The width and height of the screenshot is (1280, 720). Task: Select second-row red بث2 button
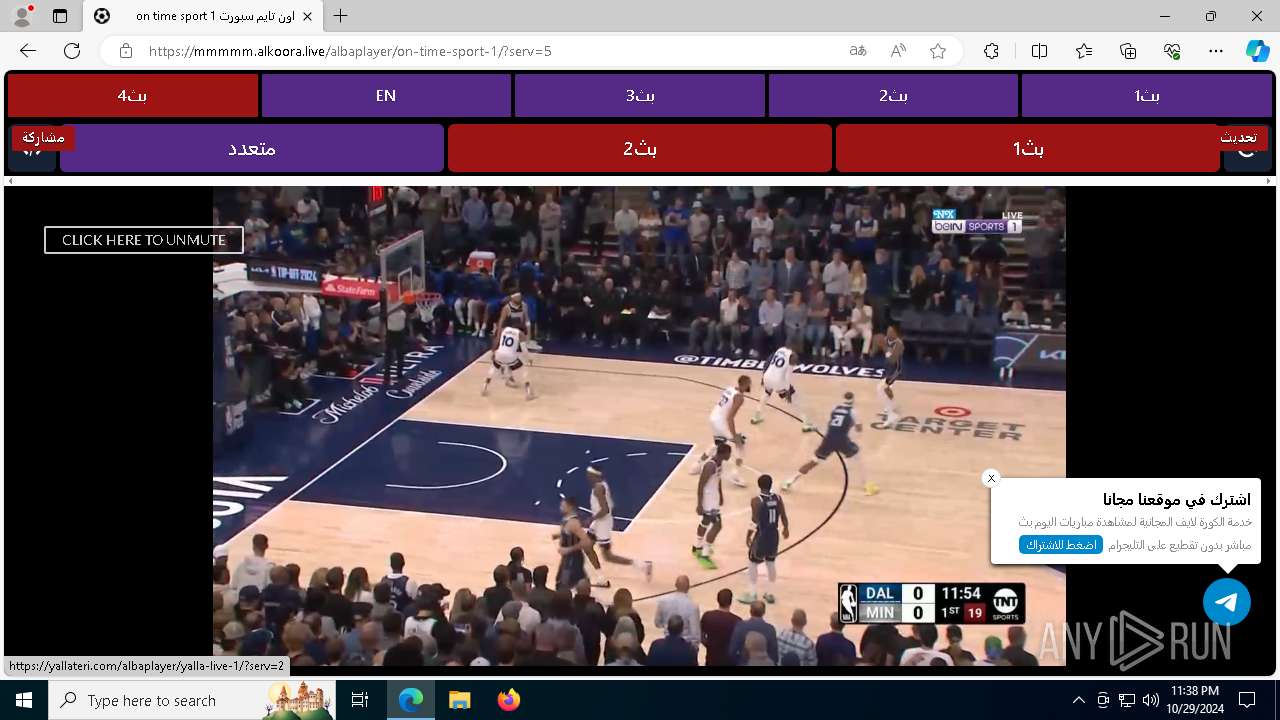pos(640,148)
